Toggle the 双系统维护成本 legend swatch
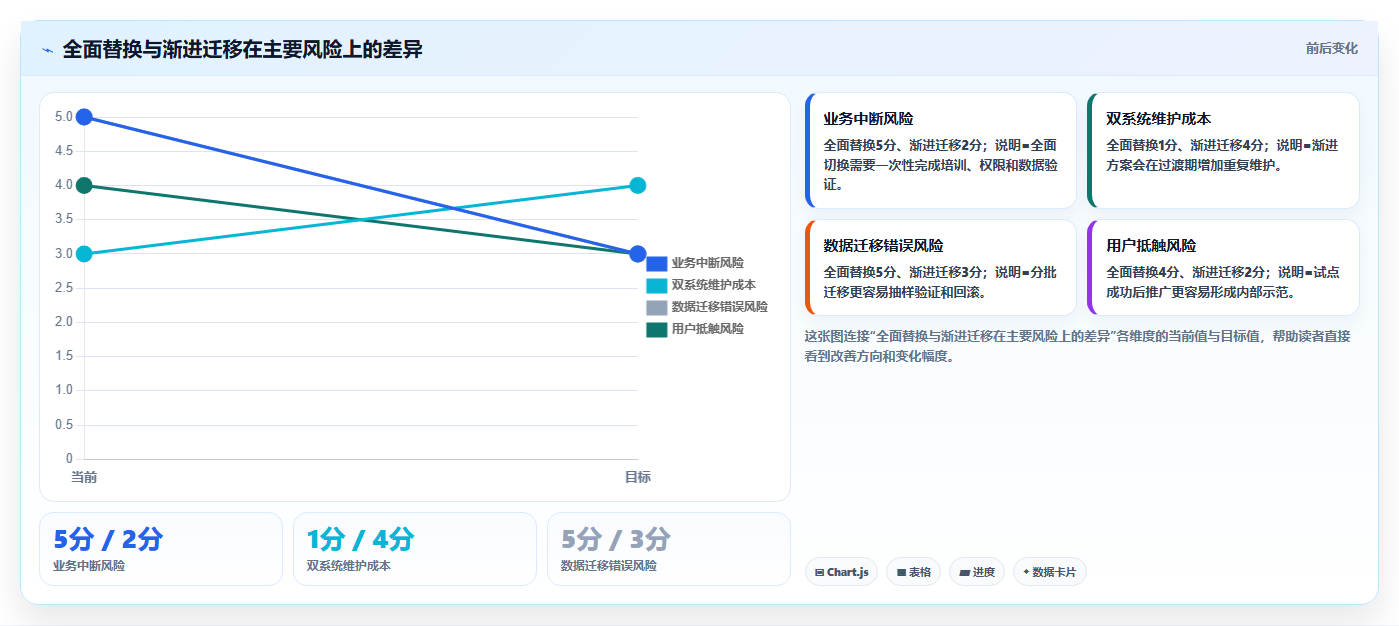Screen dimensions: 1399x626 pyautogui.click(x=657, y=285)
